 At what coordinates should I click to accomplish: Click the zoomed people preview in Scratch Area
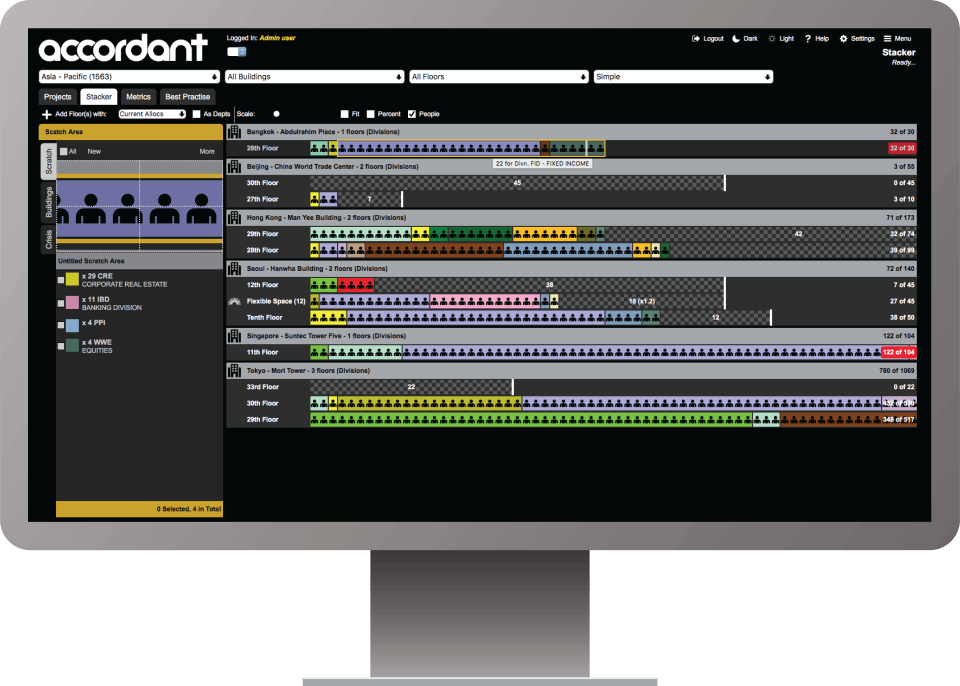[140, 206]
